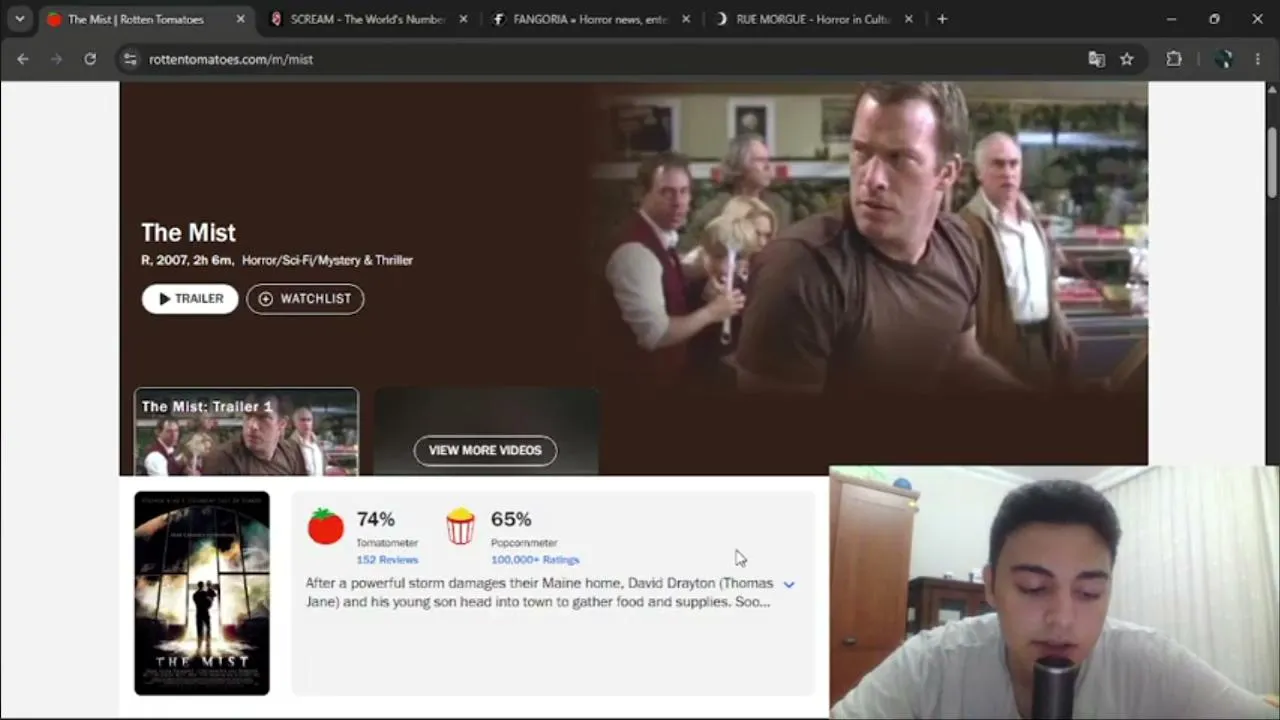Open the Chrome three-dot menu
This screenshot has height=720, width=1280.
pyautogui.click(x=1258, y=59)
